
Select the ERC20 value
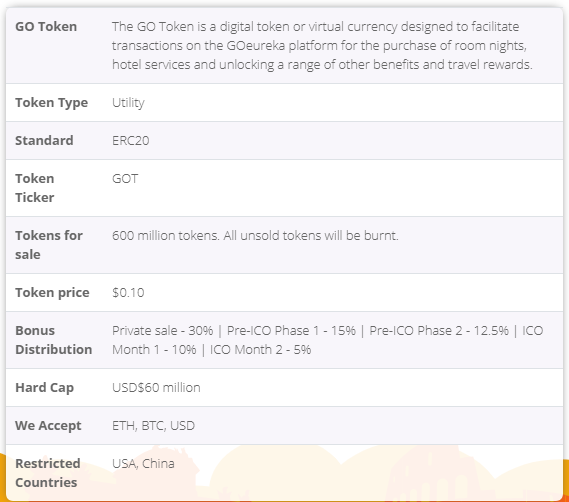click(131, 140)
